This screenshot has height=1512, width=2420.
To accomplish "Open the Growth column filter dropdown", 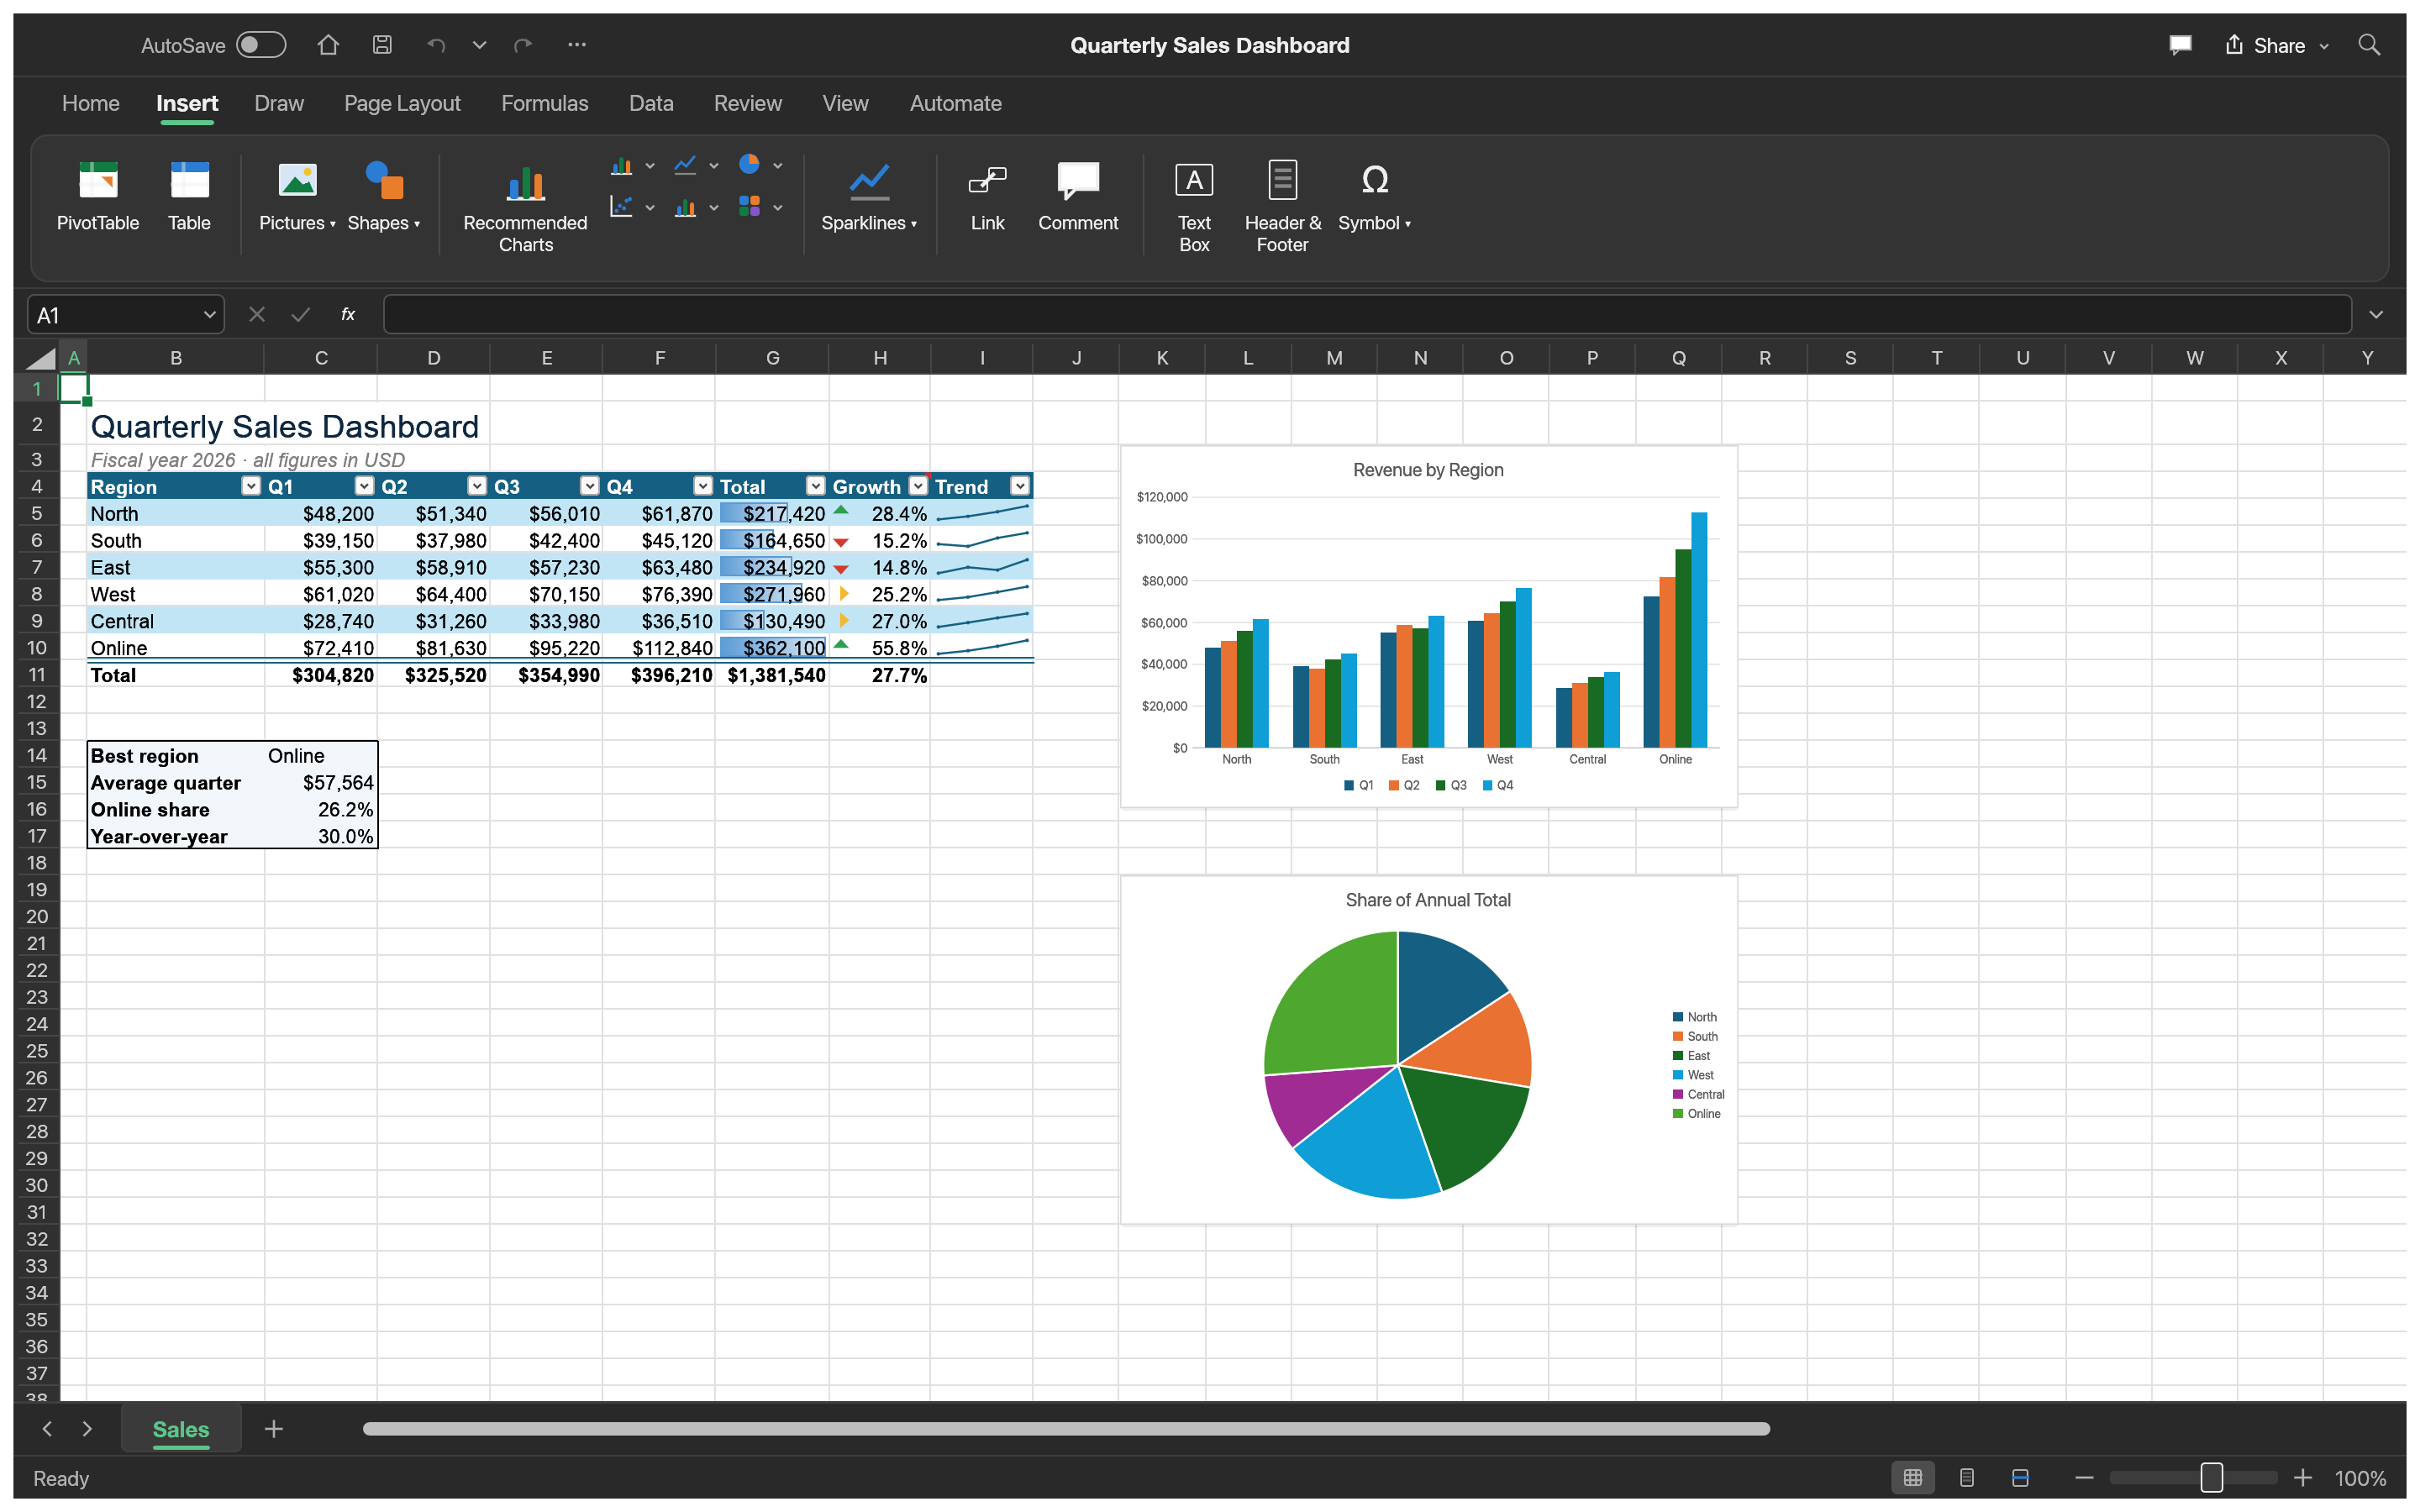I will tap(918, 486).
